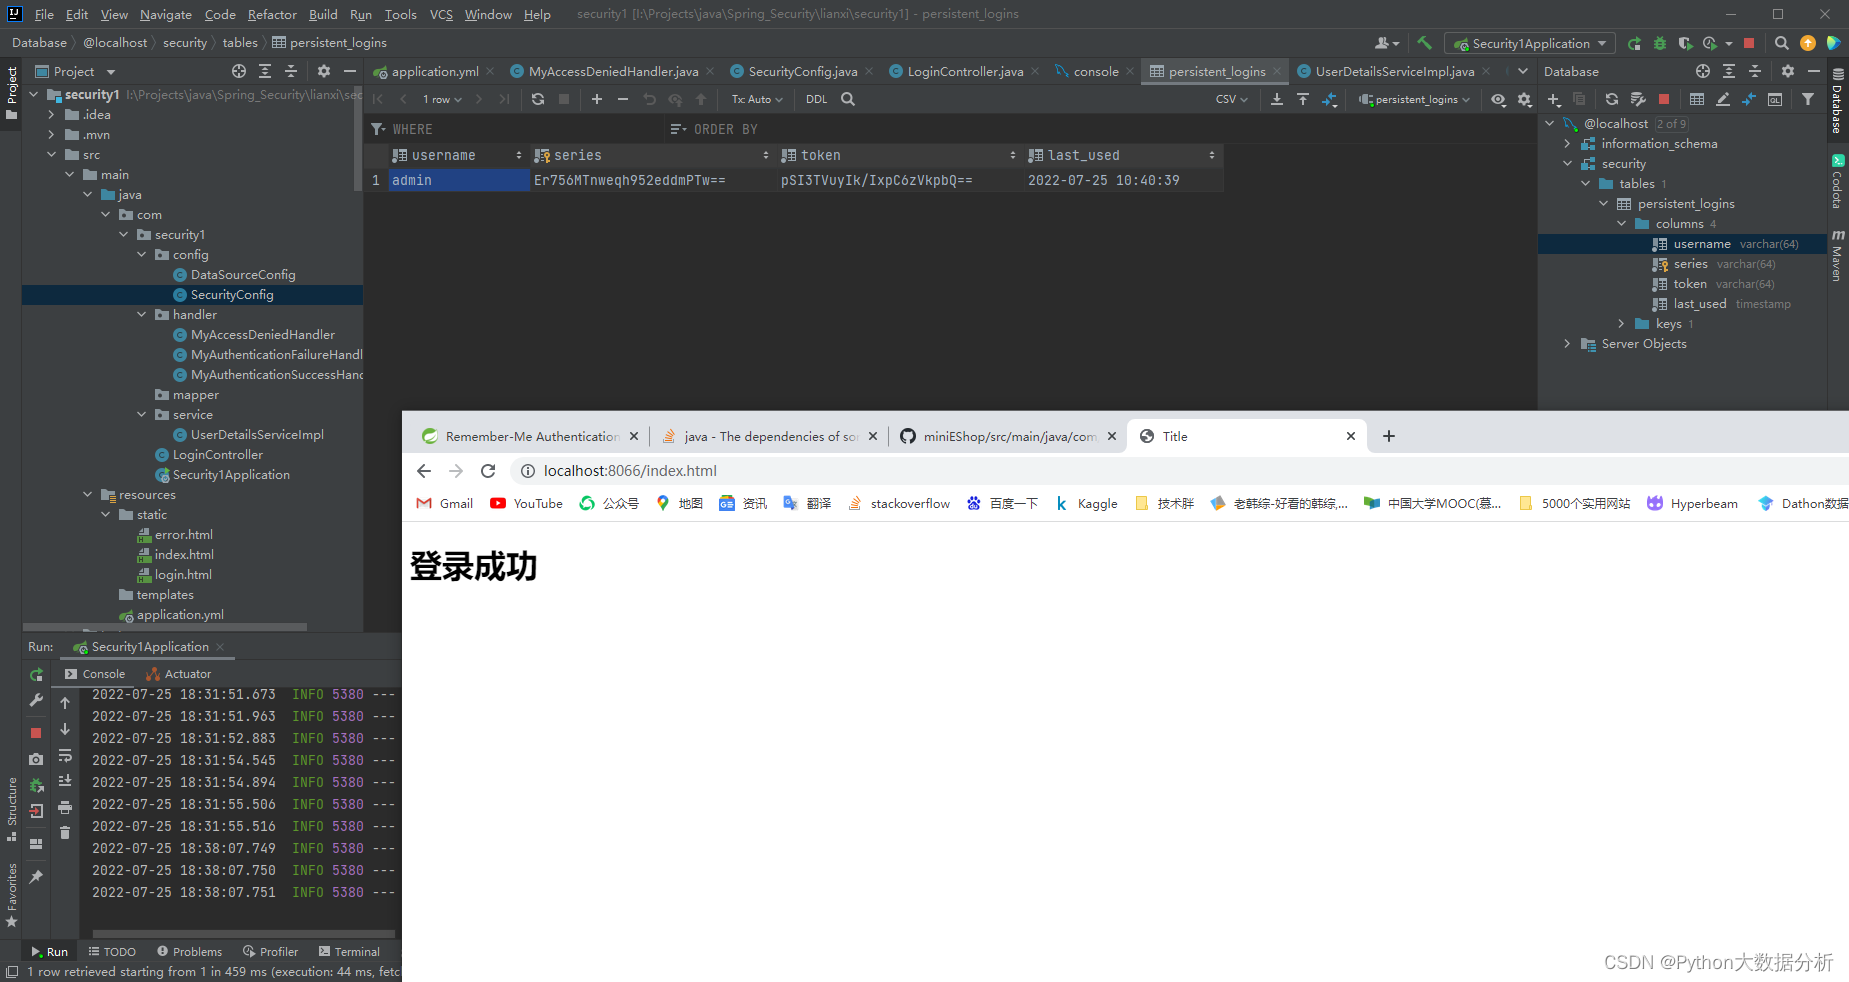Open the data filter funnel icon
The height and width of the screenshot is (982, 1849).
(1806, 99)
